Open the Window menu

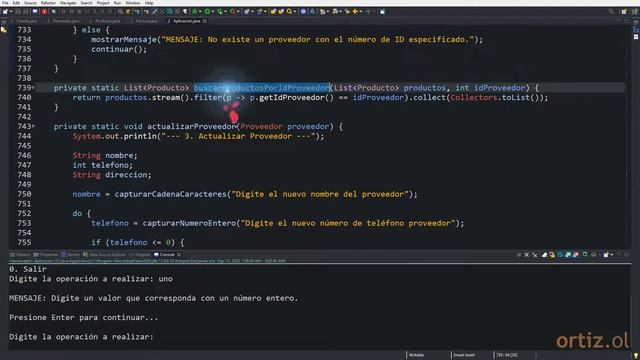(x=133, y=3)
